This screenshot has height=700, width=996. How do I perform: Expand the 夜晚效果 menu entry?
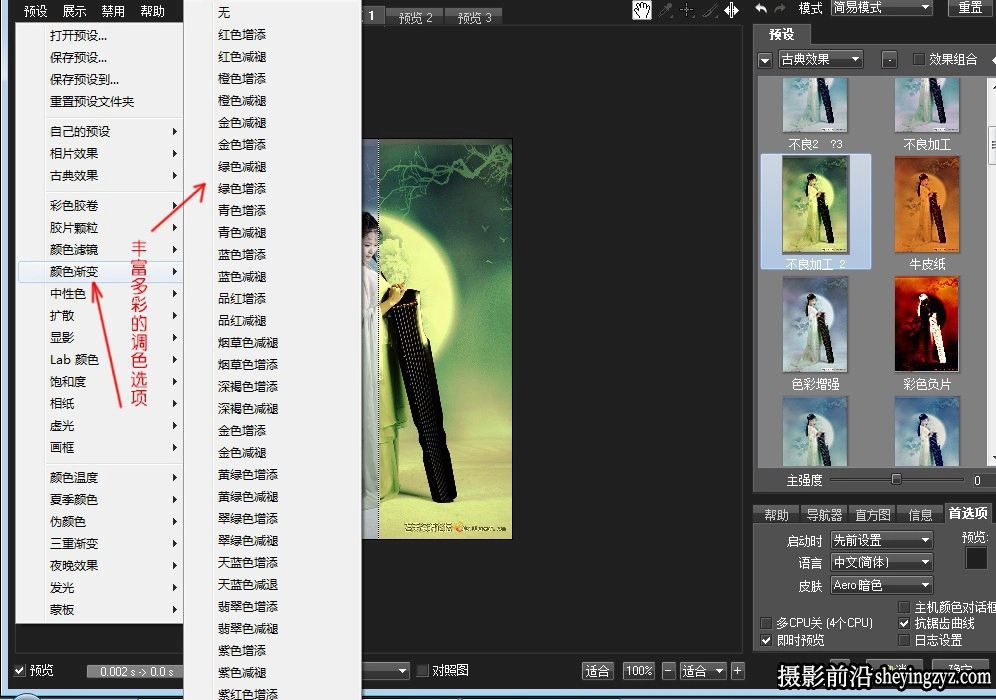pyautogui.click(x=100, y=565)
